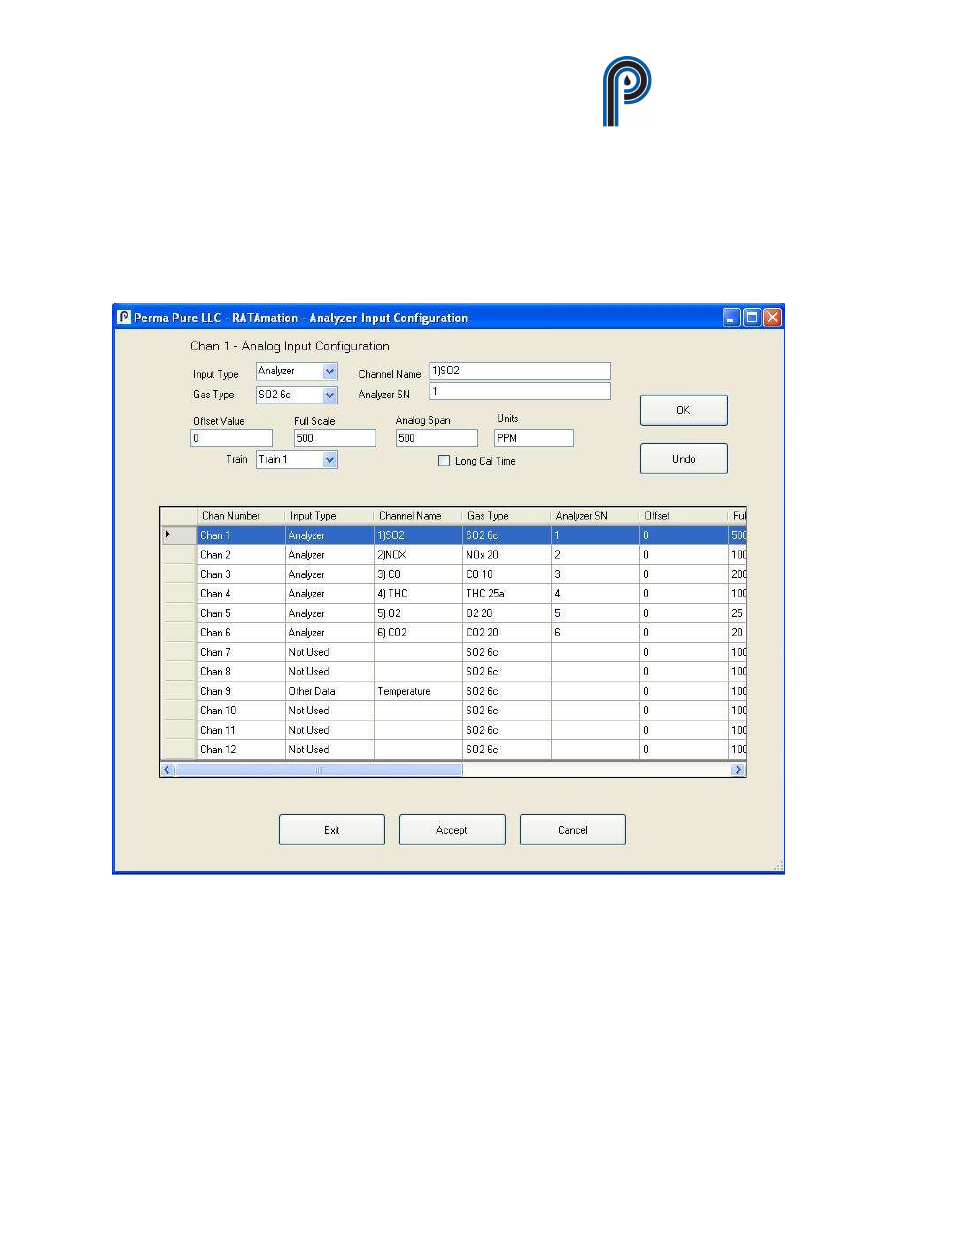Click the horizontal scrollbar thumb of table
The image size is (954, 1235).
(319, 770)
